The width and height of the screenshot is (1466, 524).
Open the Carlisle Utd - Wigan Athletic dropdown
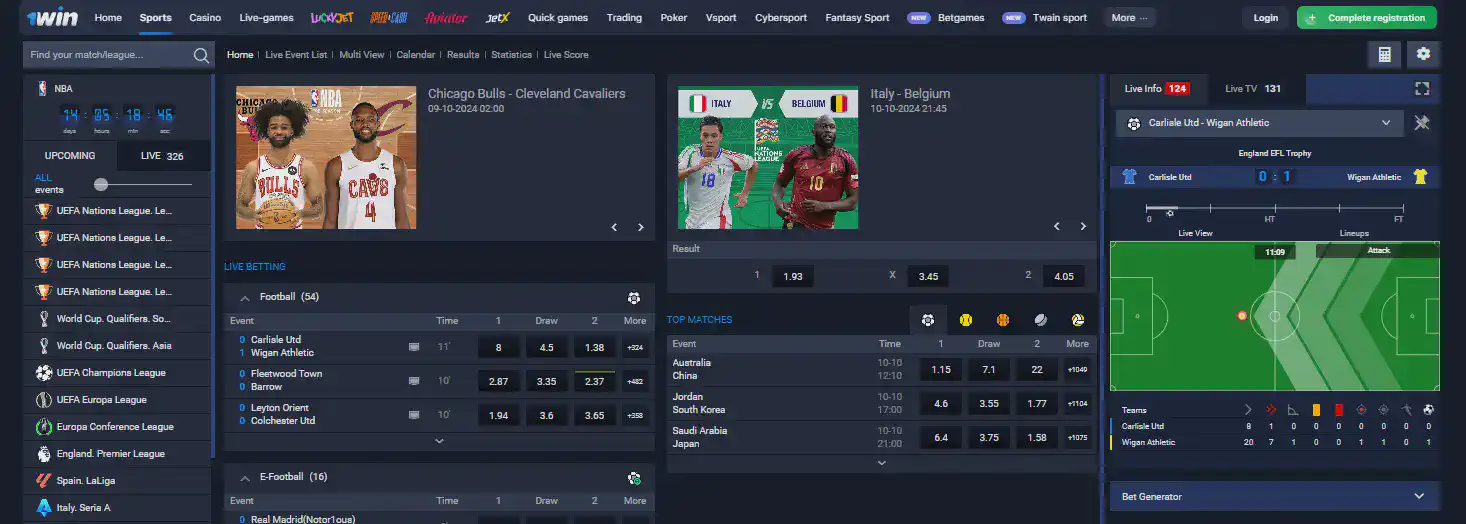(x=1259, y=123)
